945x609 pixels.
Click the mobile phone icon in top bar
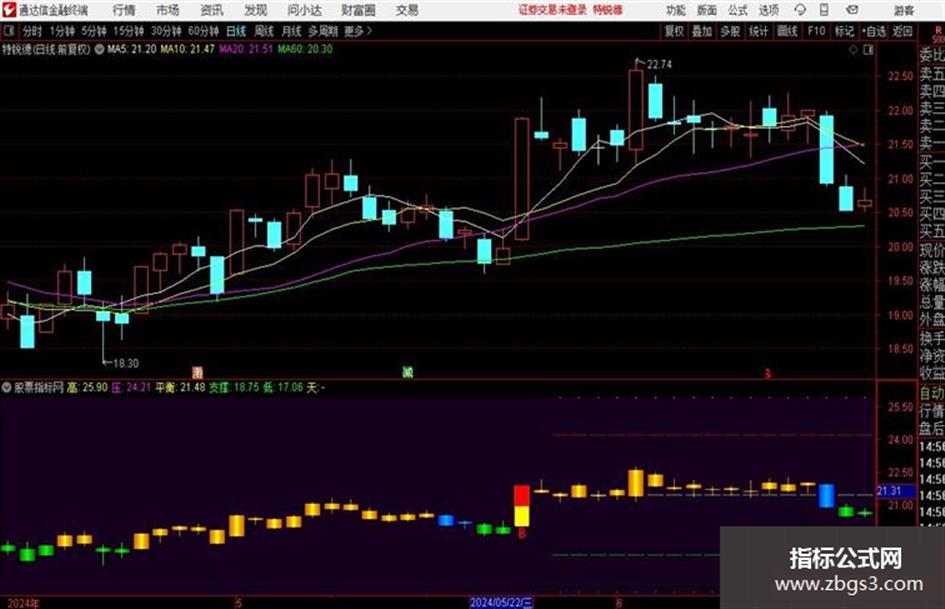(x=824, y=10)
